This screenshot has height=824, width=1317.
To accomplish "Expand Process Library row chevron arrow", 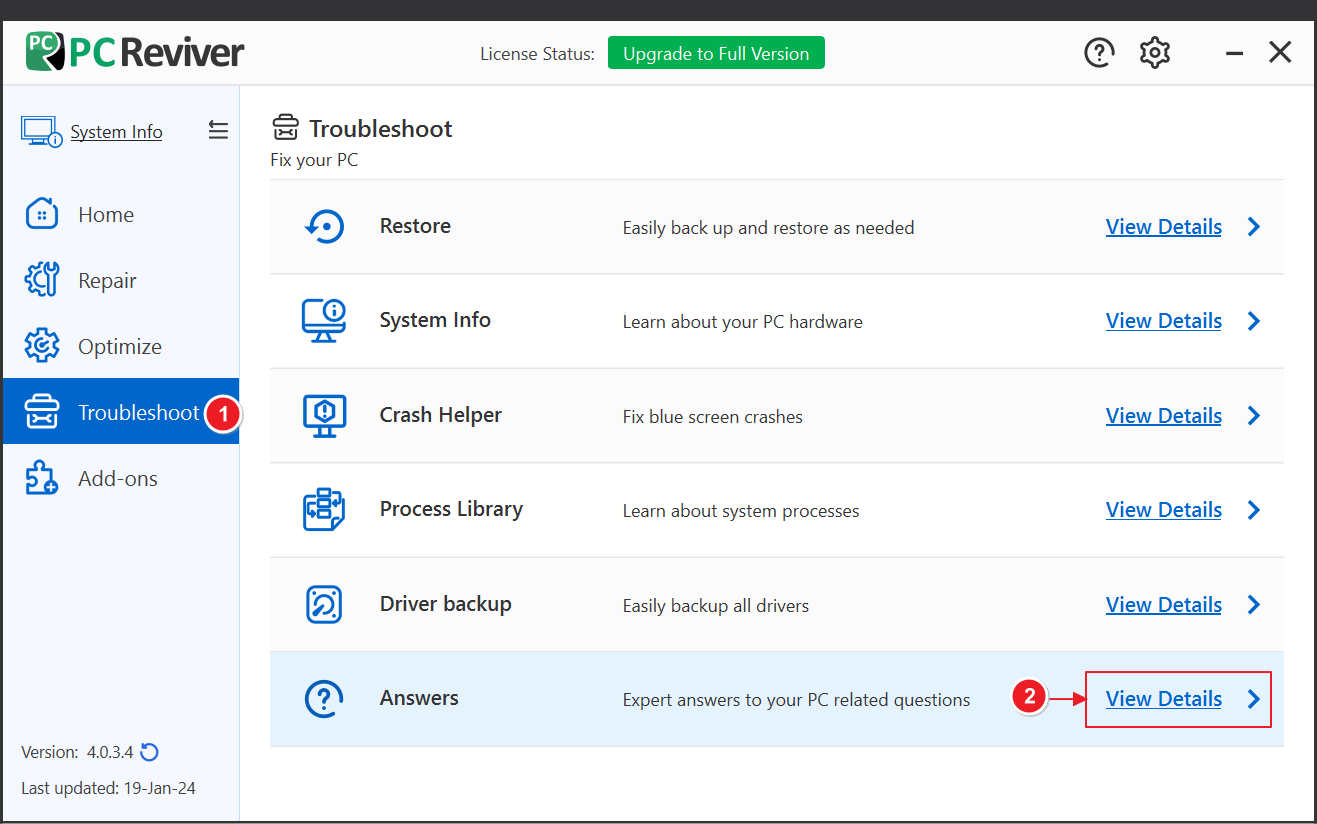I will pos(1254,510).
